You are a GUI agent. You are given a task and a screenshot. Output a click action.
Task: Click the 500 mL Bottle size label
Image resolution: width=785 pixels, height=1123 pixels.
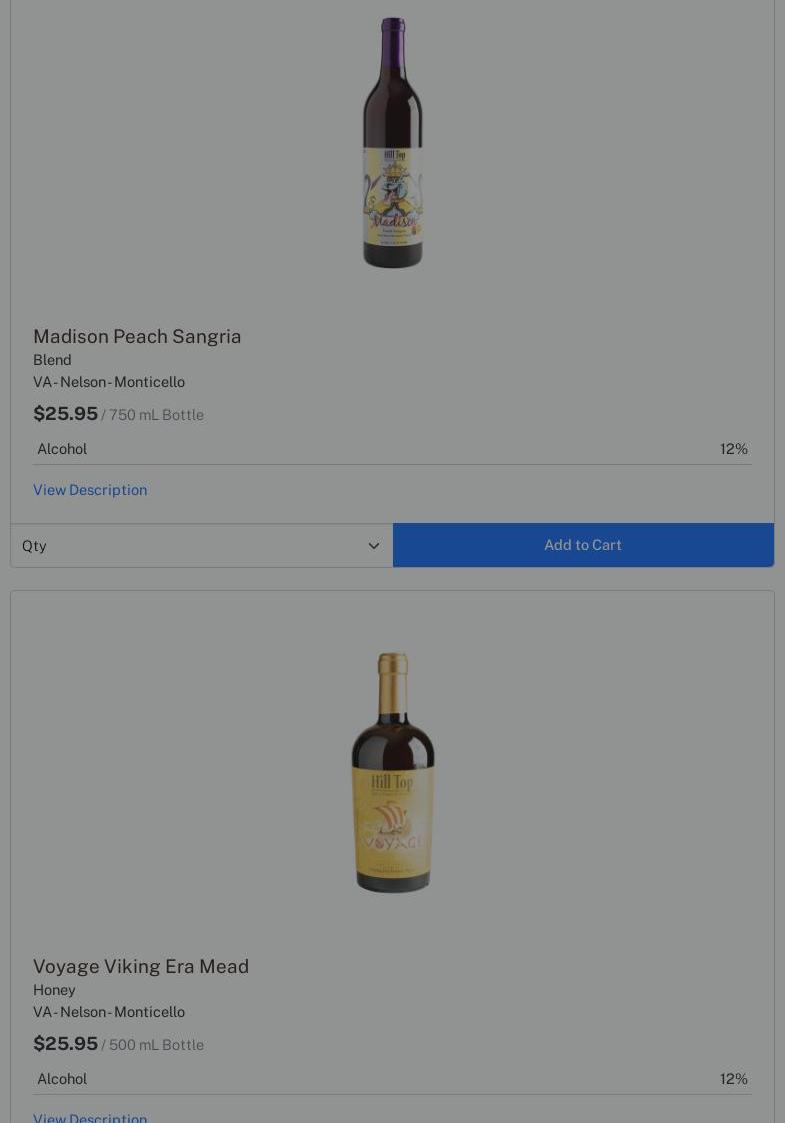click(x=156, y=1045)
